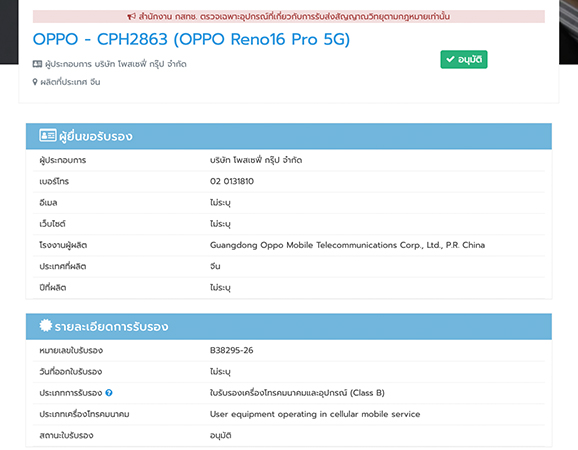Click the สถานะใบรับรอง row label
The height and width of the screenshot is (450, 578).
tap(66, 435)
